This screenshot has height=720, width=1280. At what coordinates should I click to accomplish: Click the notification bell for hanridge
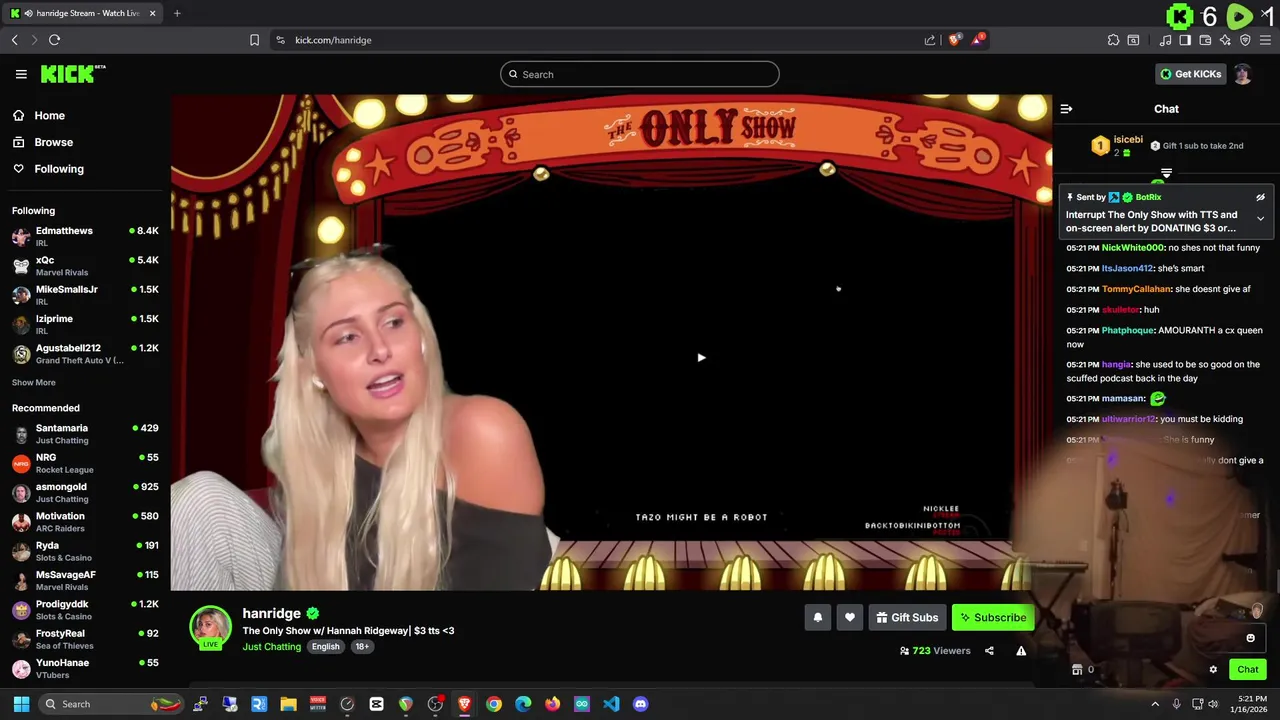[x=817, y=618]
